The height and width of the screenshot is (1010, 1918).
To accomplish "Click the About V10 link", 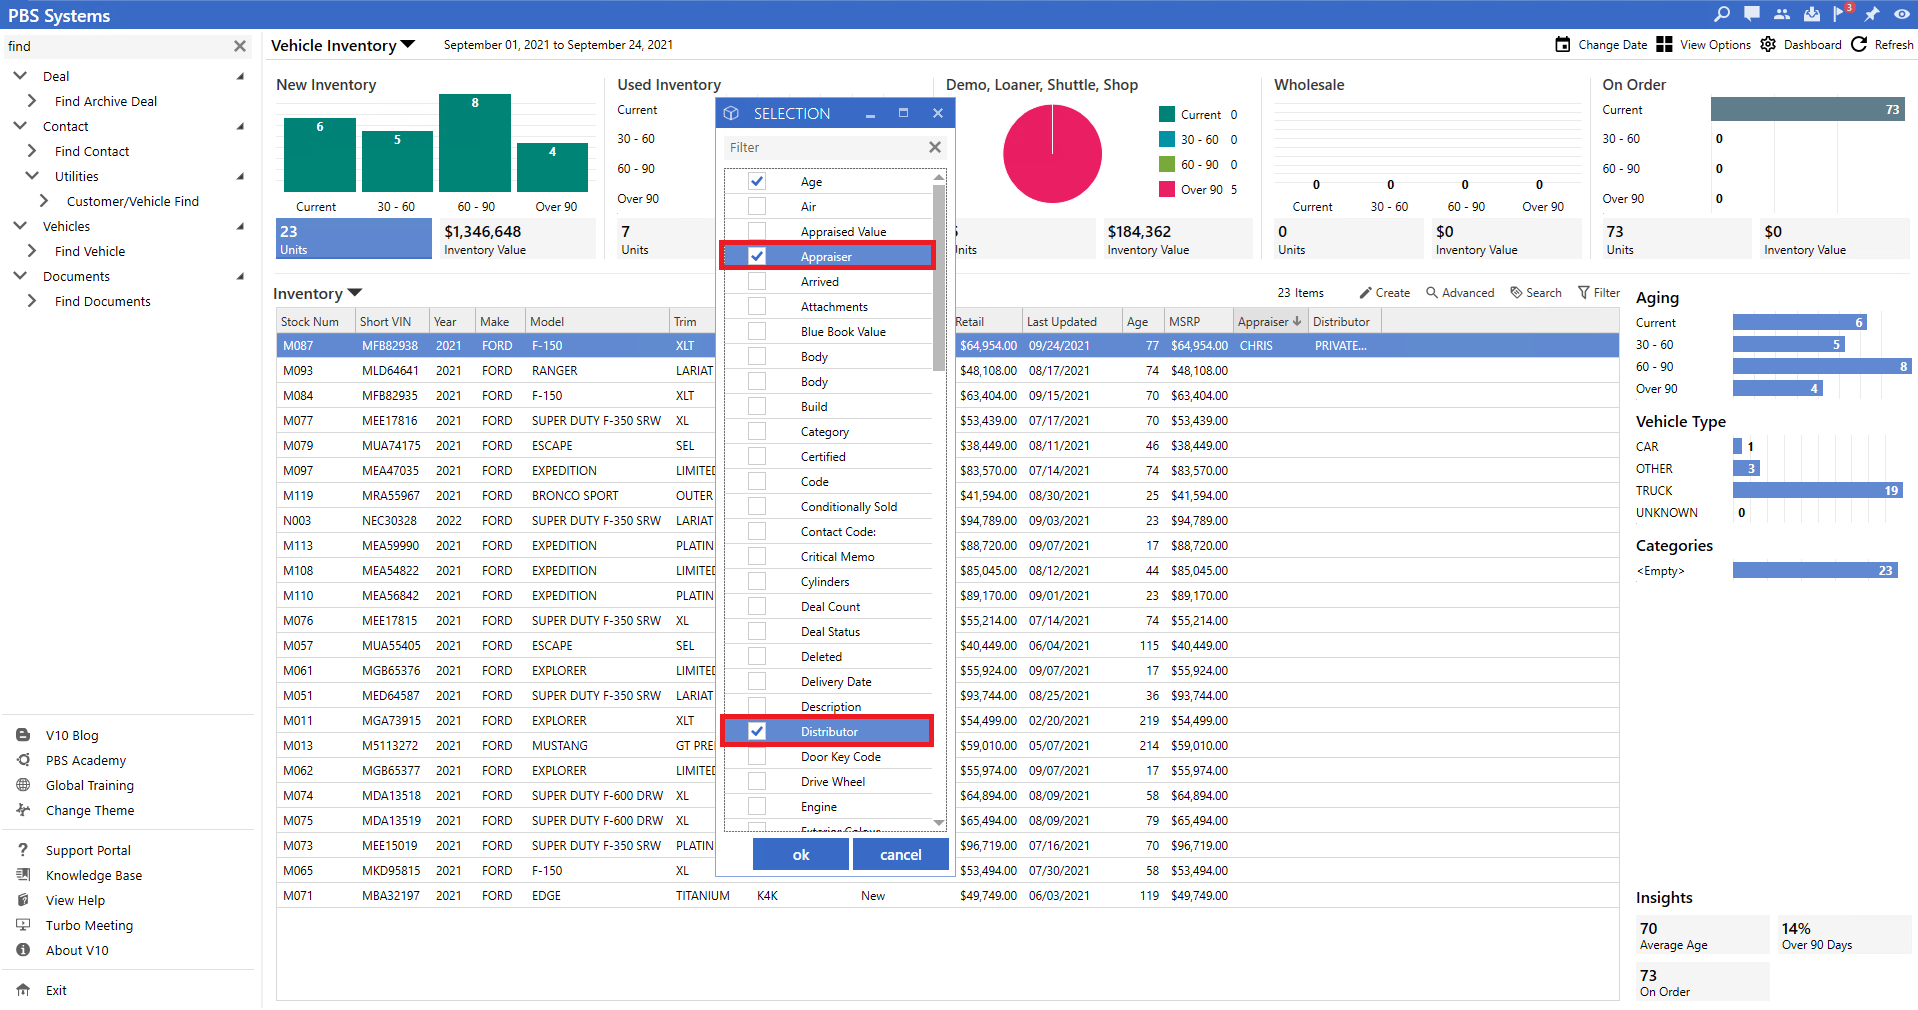I will click(77, 950).
